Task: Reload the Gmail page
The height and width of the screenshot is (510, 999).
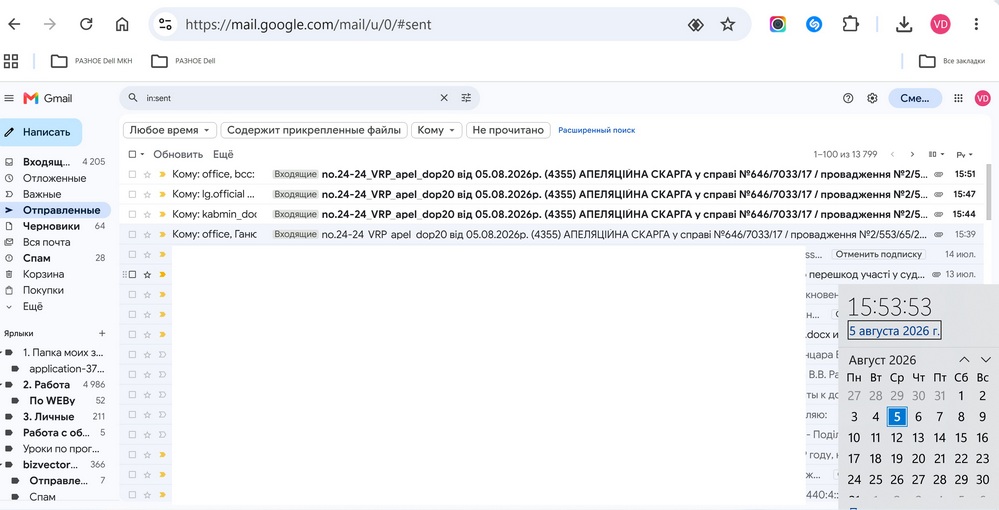Action: tap(86, 24)
